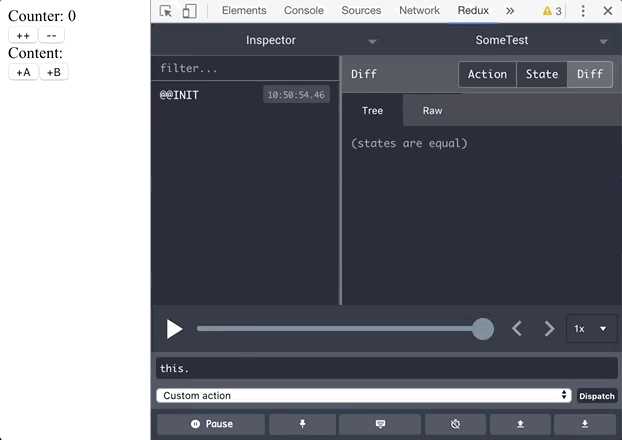
Task: Open the Console tab
Action: coord(303,10)
